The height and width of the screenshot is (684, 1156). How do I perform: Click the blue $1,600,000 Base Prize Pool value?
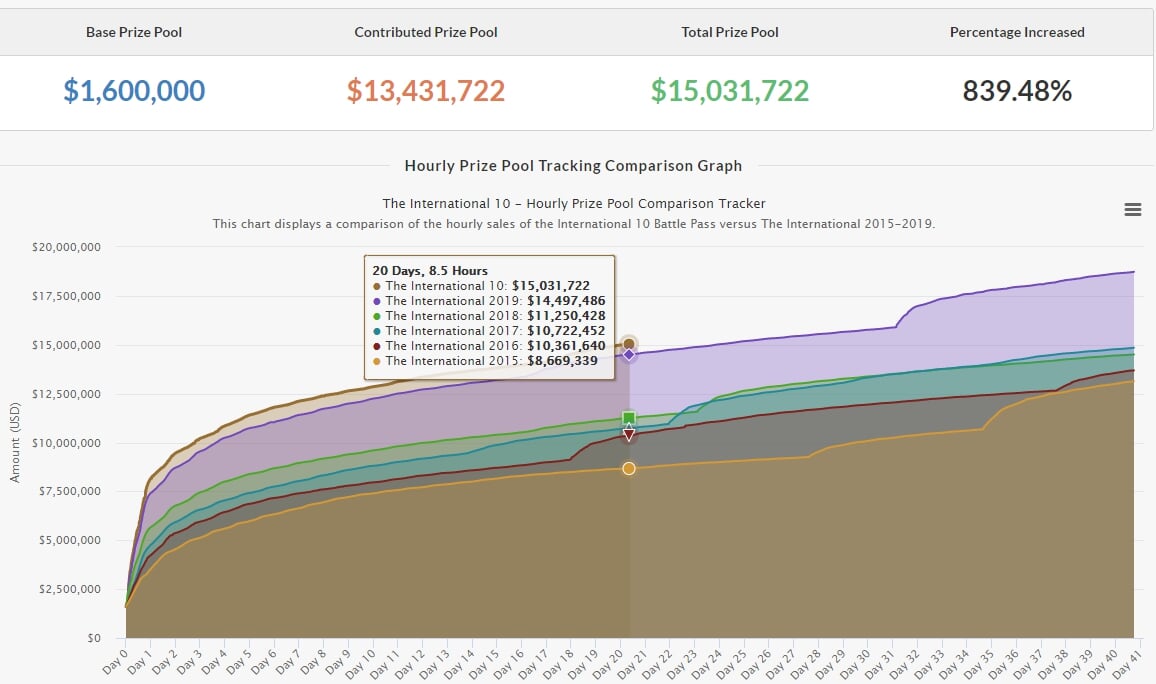(x=134, y=91)
